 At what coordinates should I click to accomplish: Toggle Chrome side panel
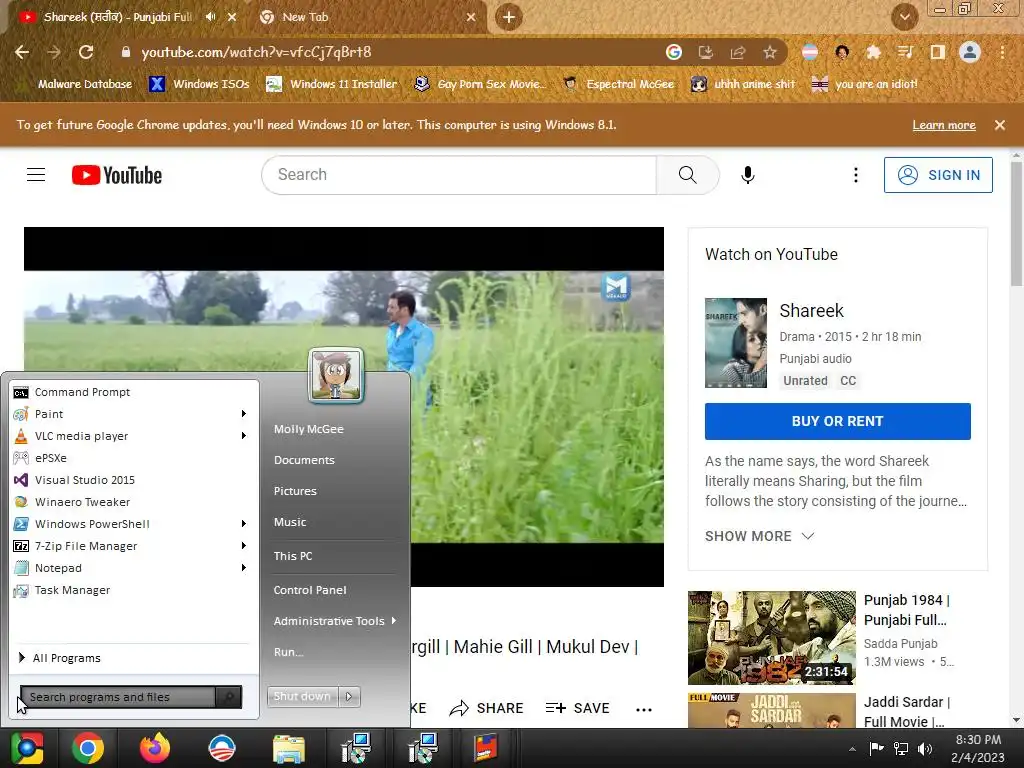[938, 52]
